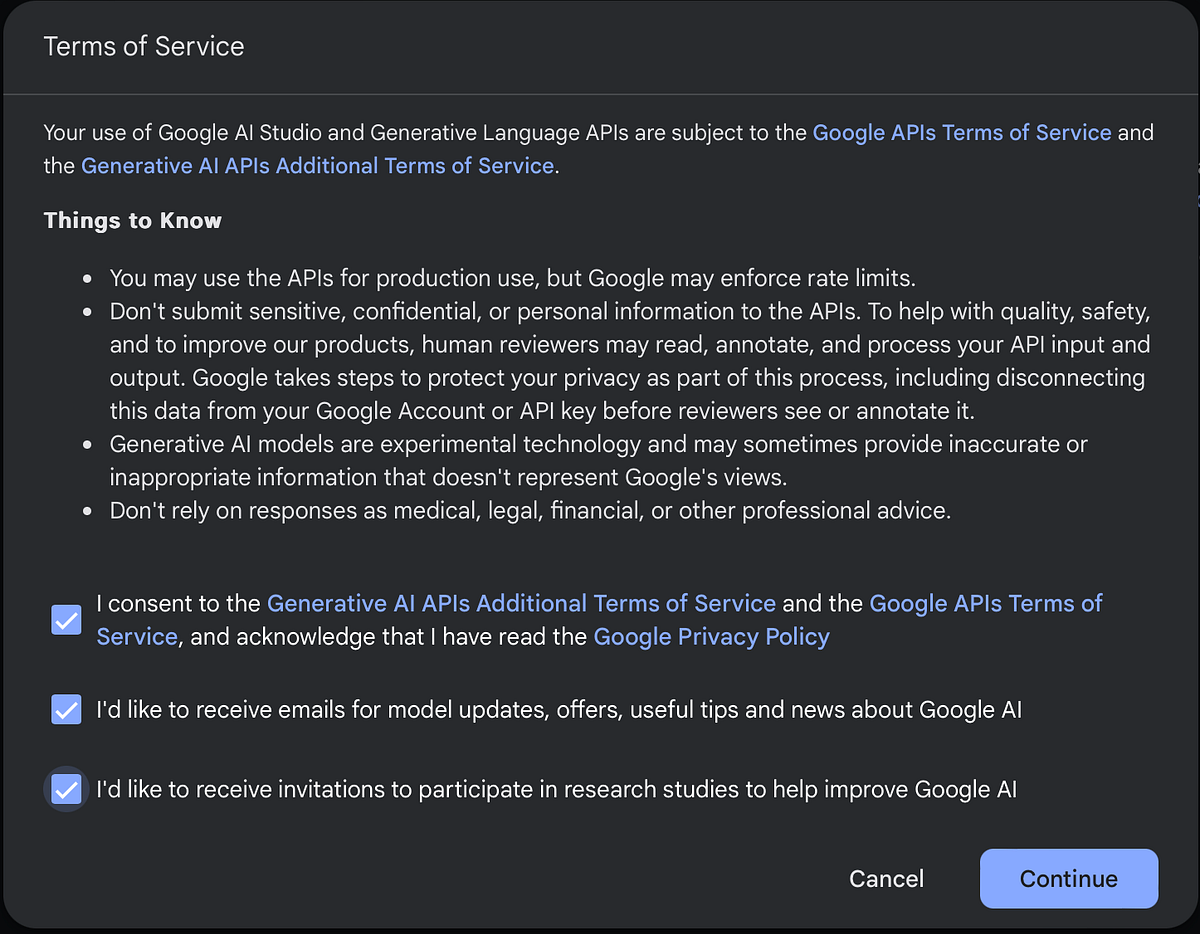This screenshot has height=934, width=1200.
Task: Open the Google Privacy Policy link
Action: click(x=711, y=636)
